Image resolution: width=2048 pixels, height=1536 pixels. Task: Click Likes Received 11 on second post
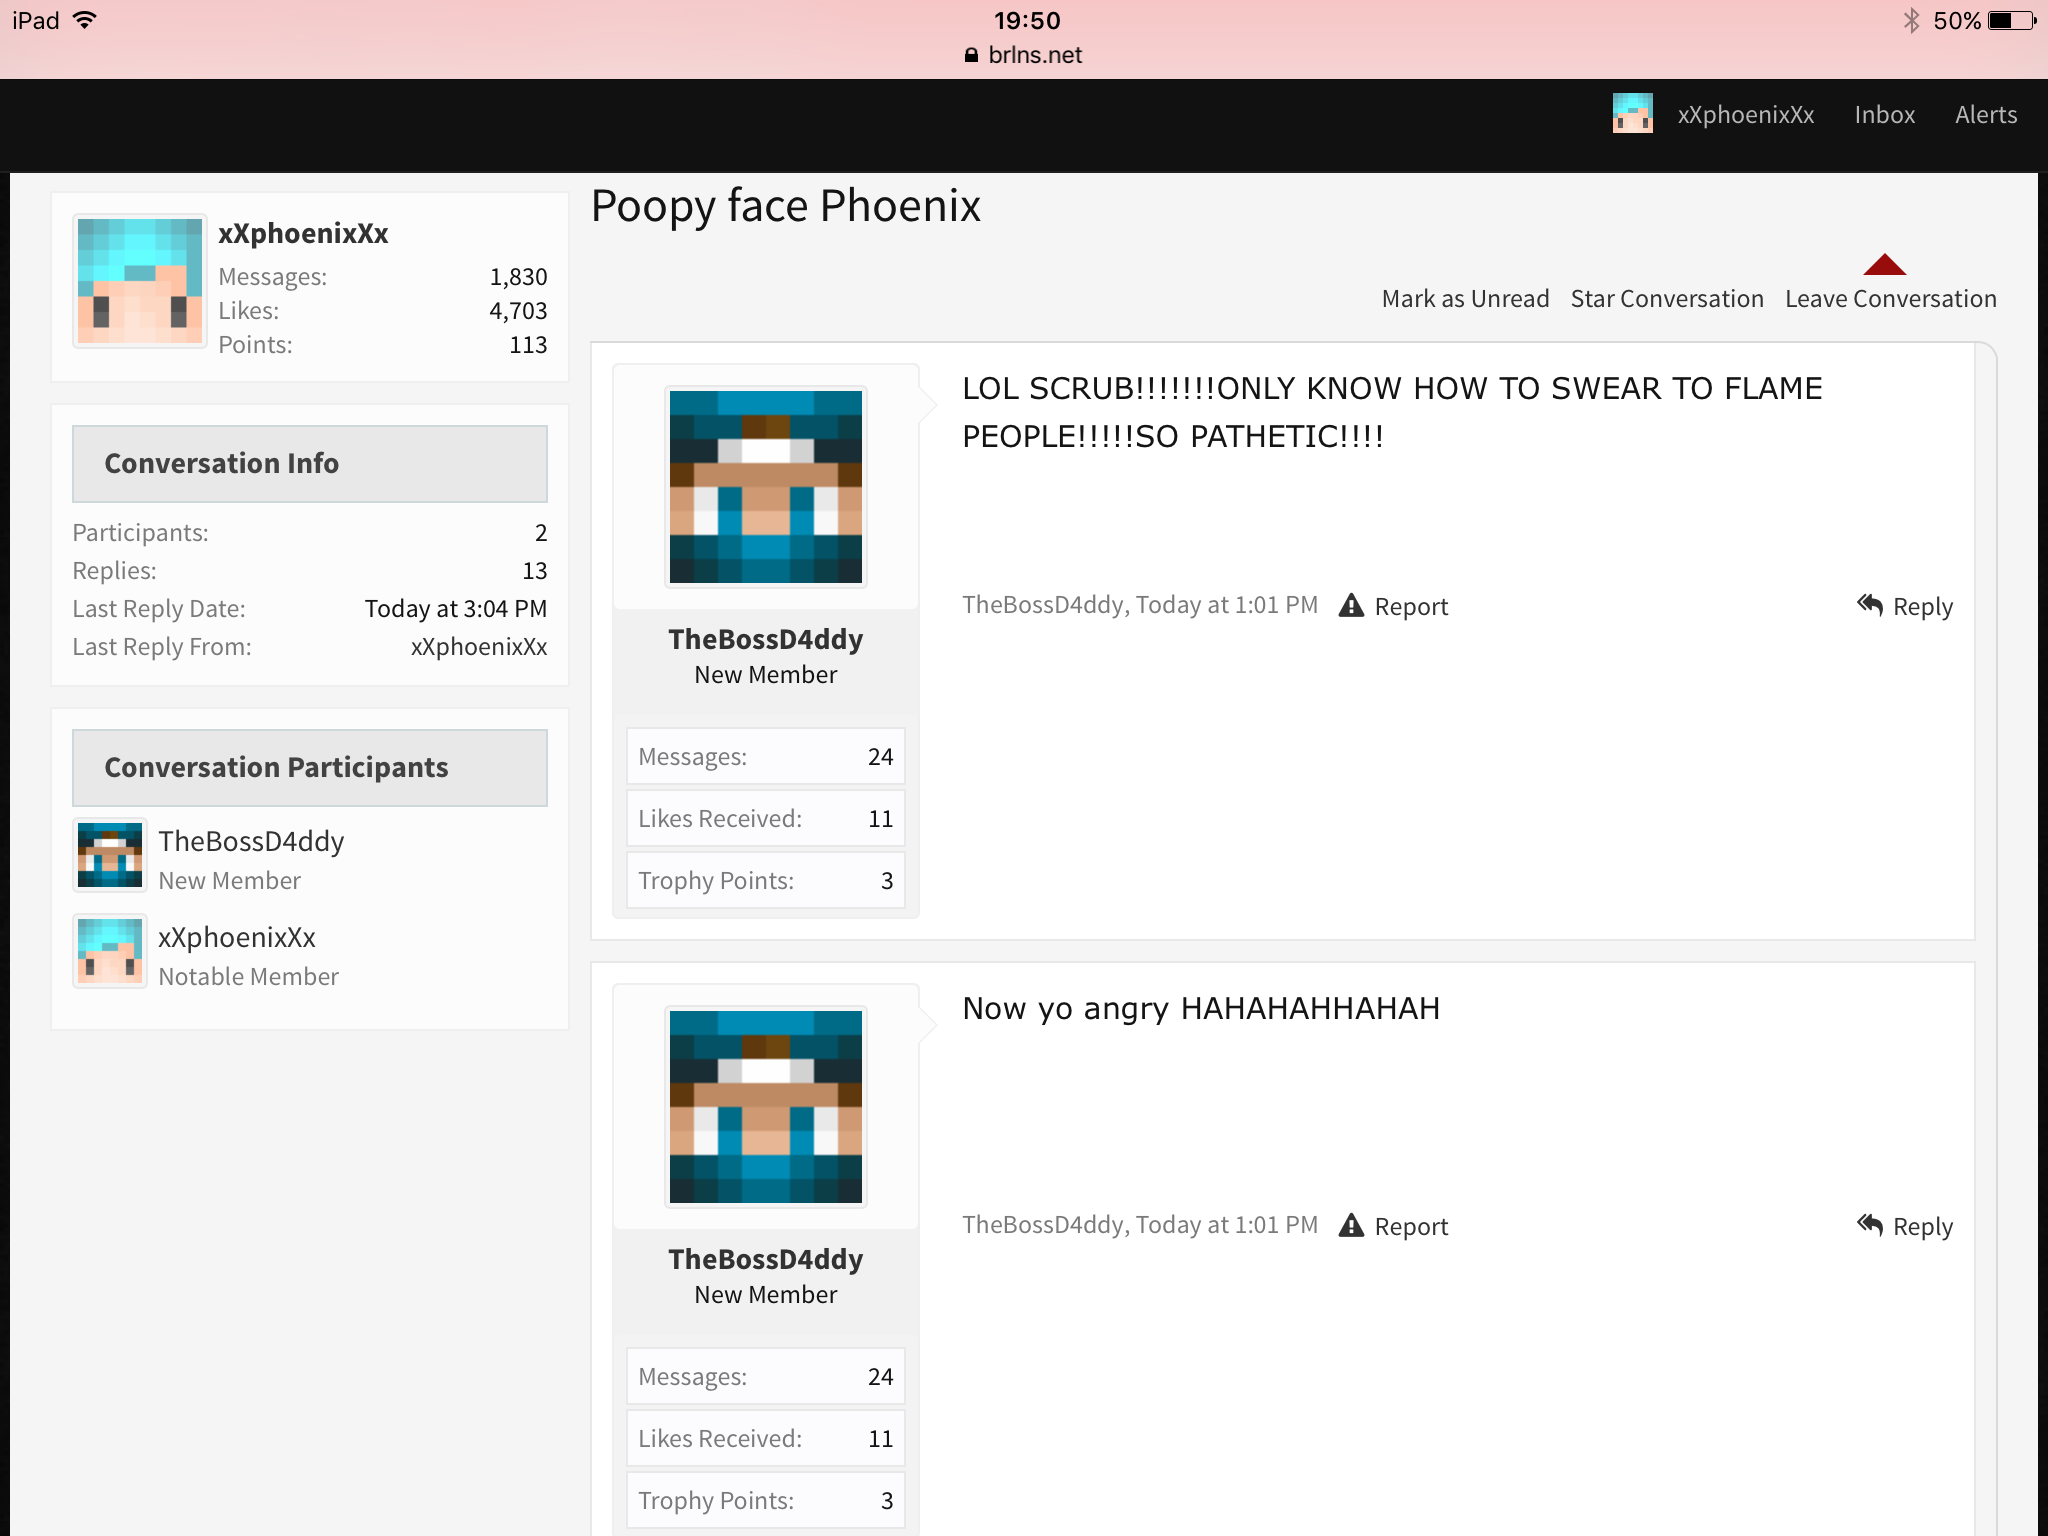tap(766, 1439)
